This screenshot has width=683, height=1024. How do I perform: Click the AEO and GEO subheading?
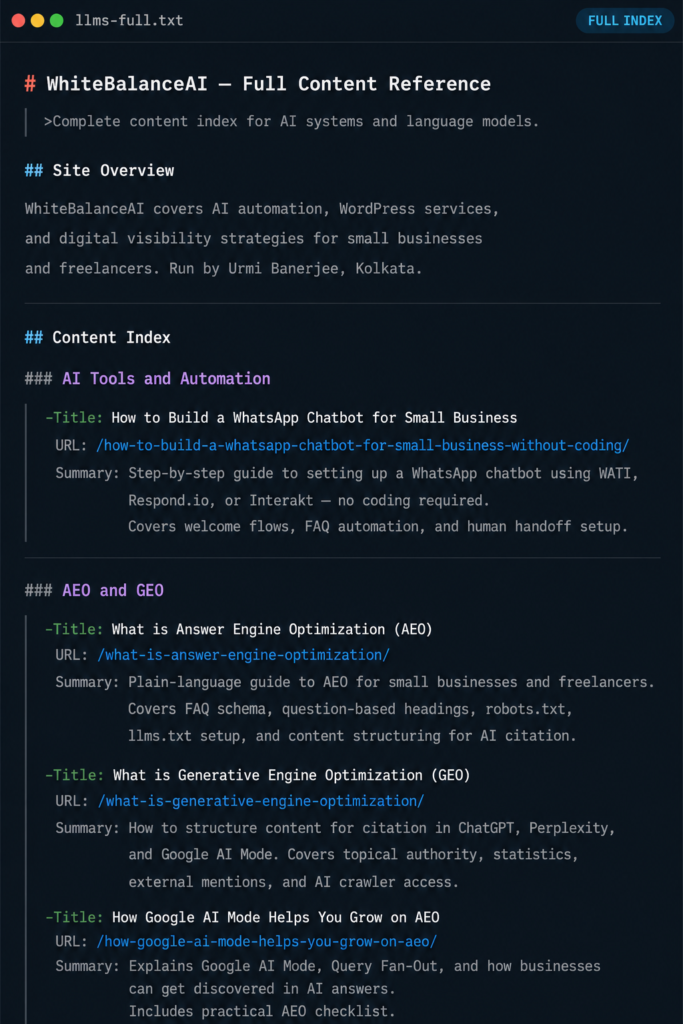pos(112,590)
